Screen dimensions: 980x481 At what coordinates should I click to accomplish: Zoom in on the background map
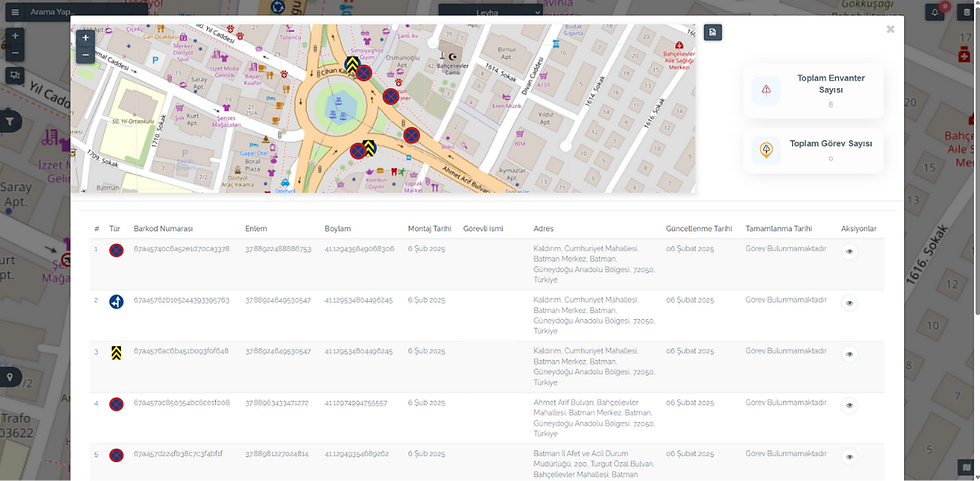[x=14, y=36]
